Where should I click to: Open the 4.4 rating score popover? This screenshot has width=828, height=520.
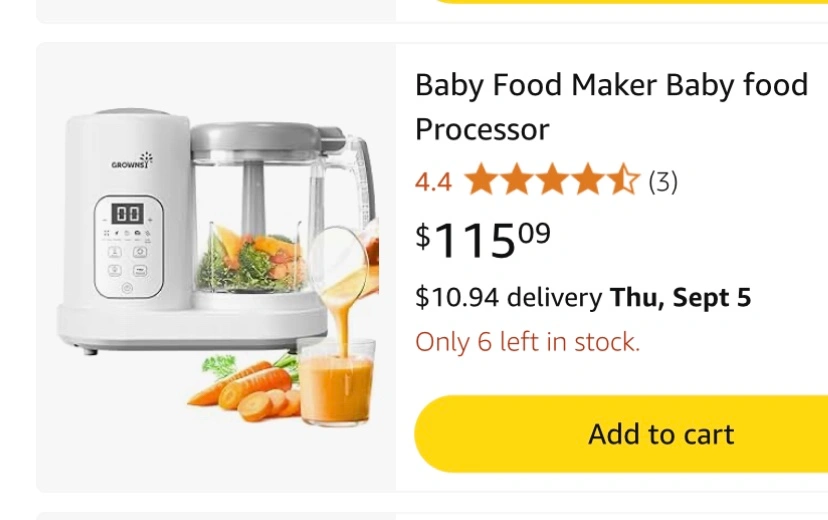433,183
